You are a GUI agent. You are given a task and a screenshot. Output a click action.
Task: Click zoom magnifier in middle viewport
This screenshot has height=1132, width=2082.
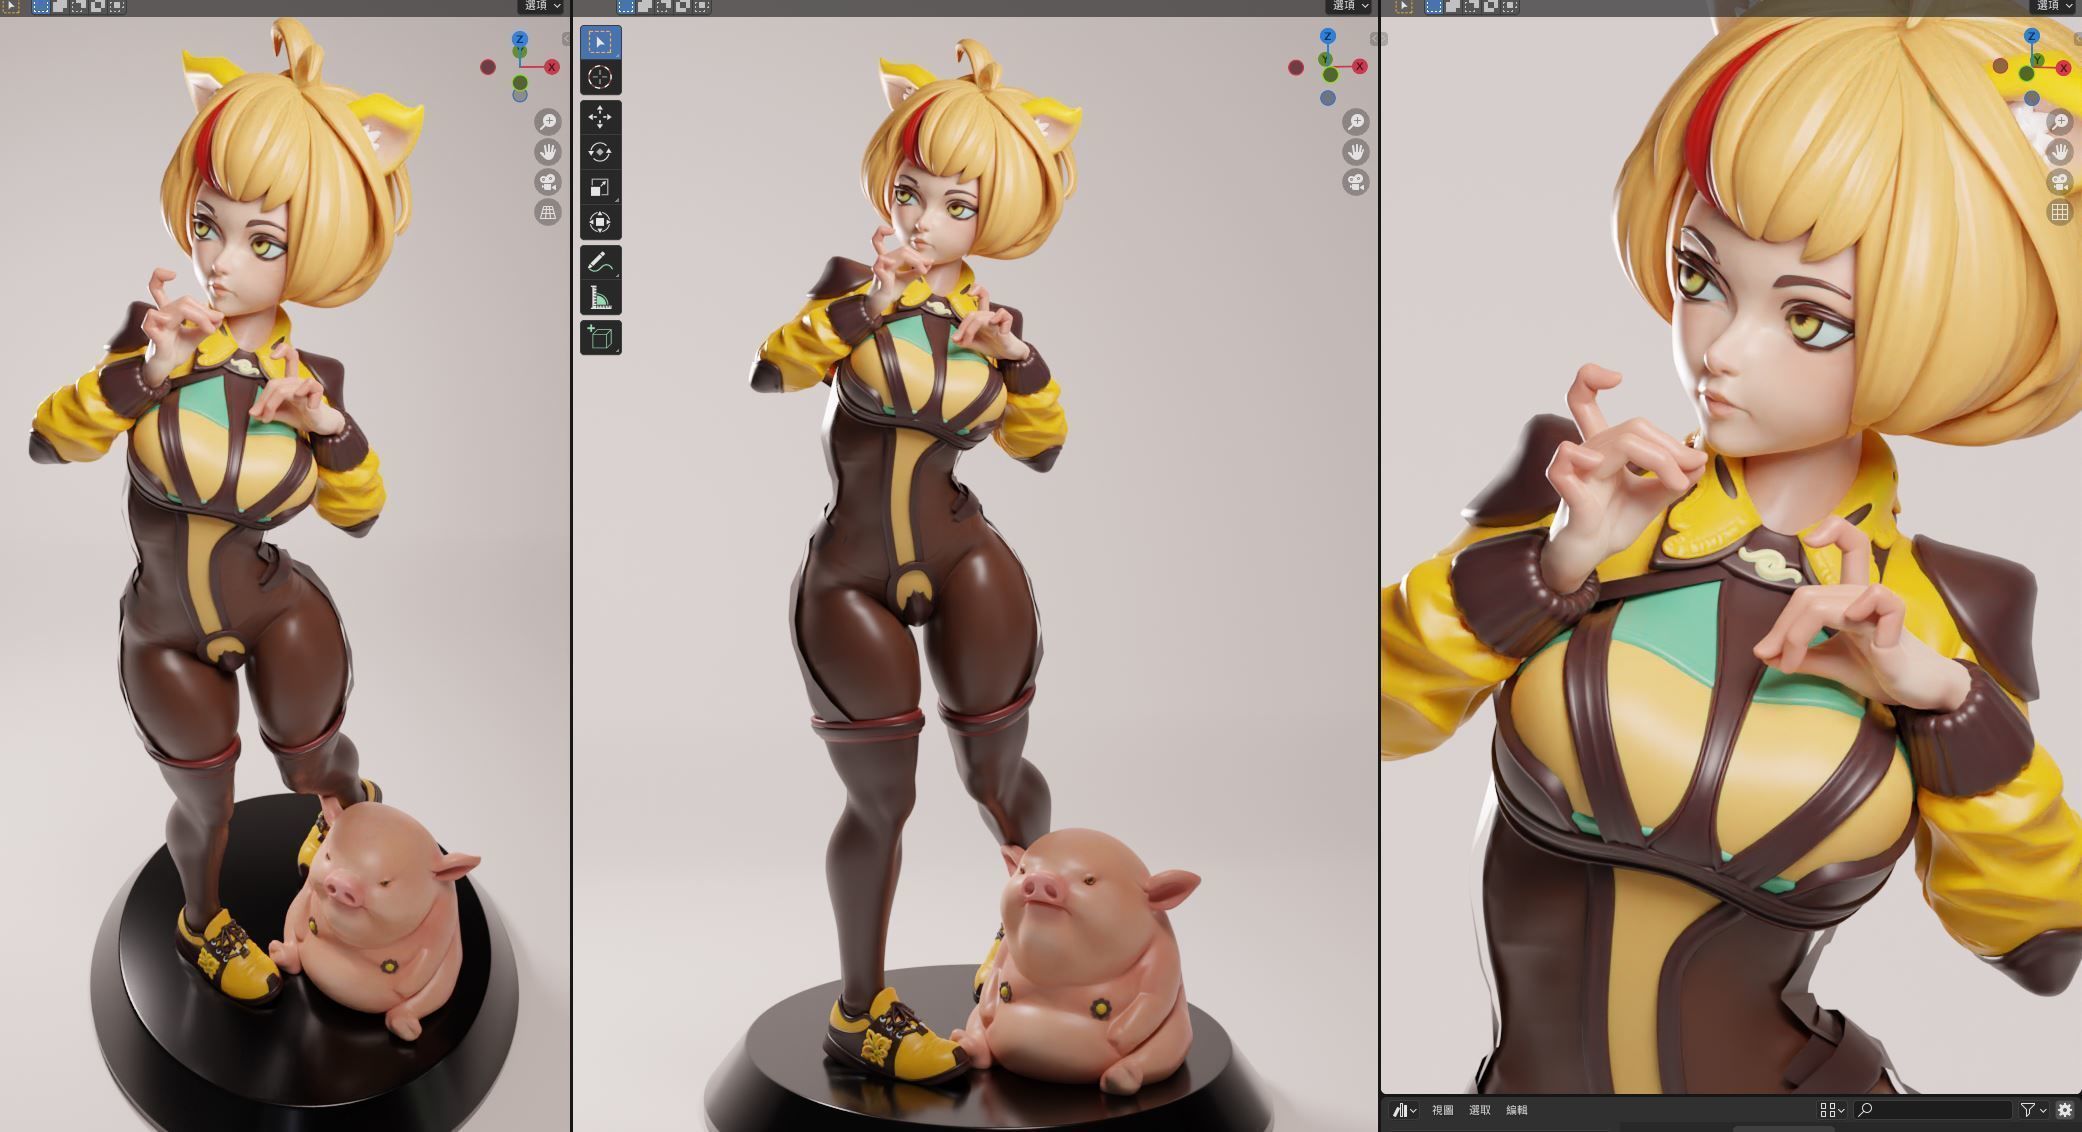coord(1356,122)
